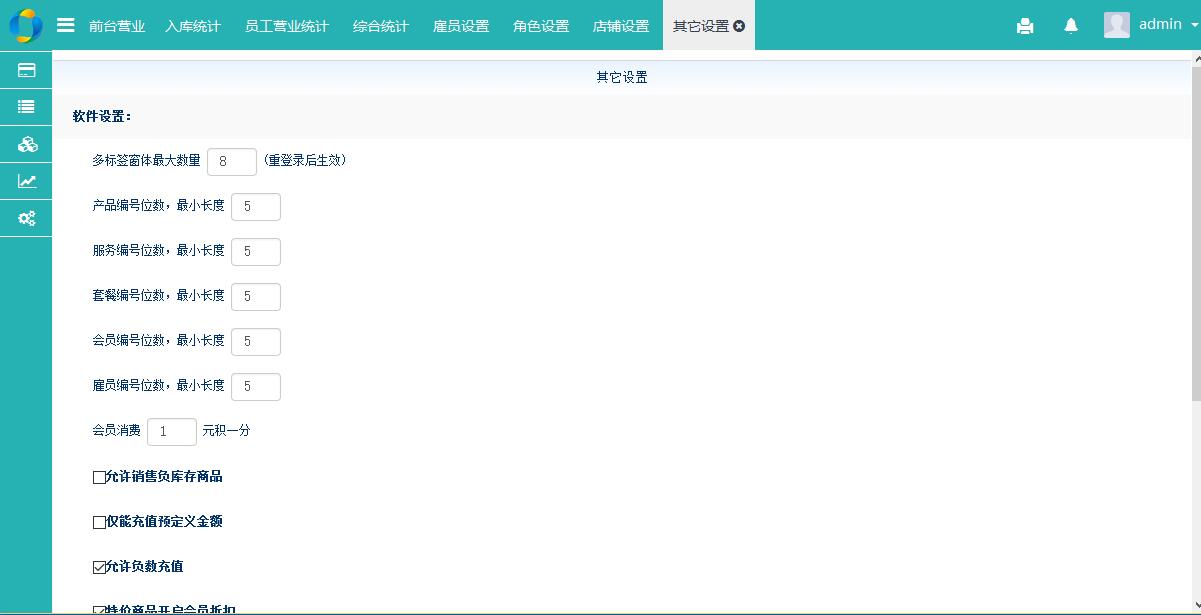Open the stacked boxes inventory icon

pos(27,144)
